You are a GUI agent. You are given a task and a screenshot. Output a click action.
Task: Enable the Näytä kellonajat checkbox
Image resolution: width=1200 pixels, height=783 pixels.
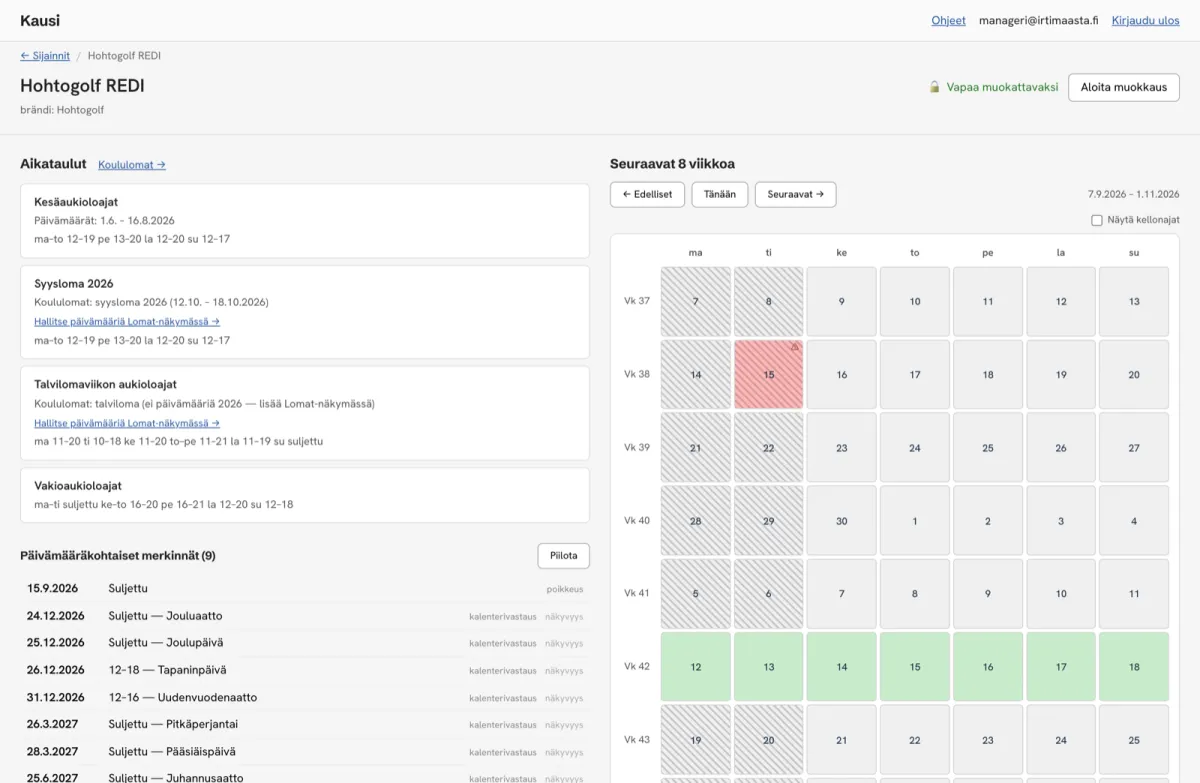(1097, 220)
